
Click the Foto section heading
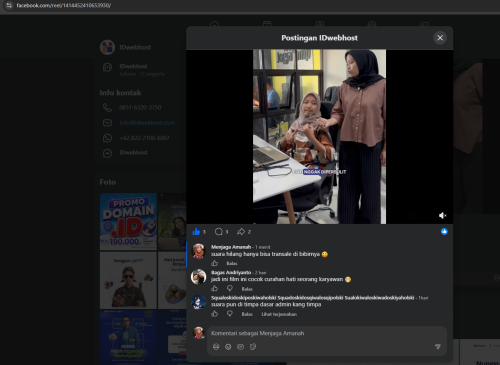[108, 182]
